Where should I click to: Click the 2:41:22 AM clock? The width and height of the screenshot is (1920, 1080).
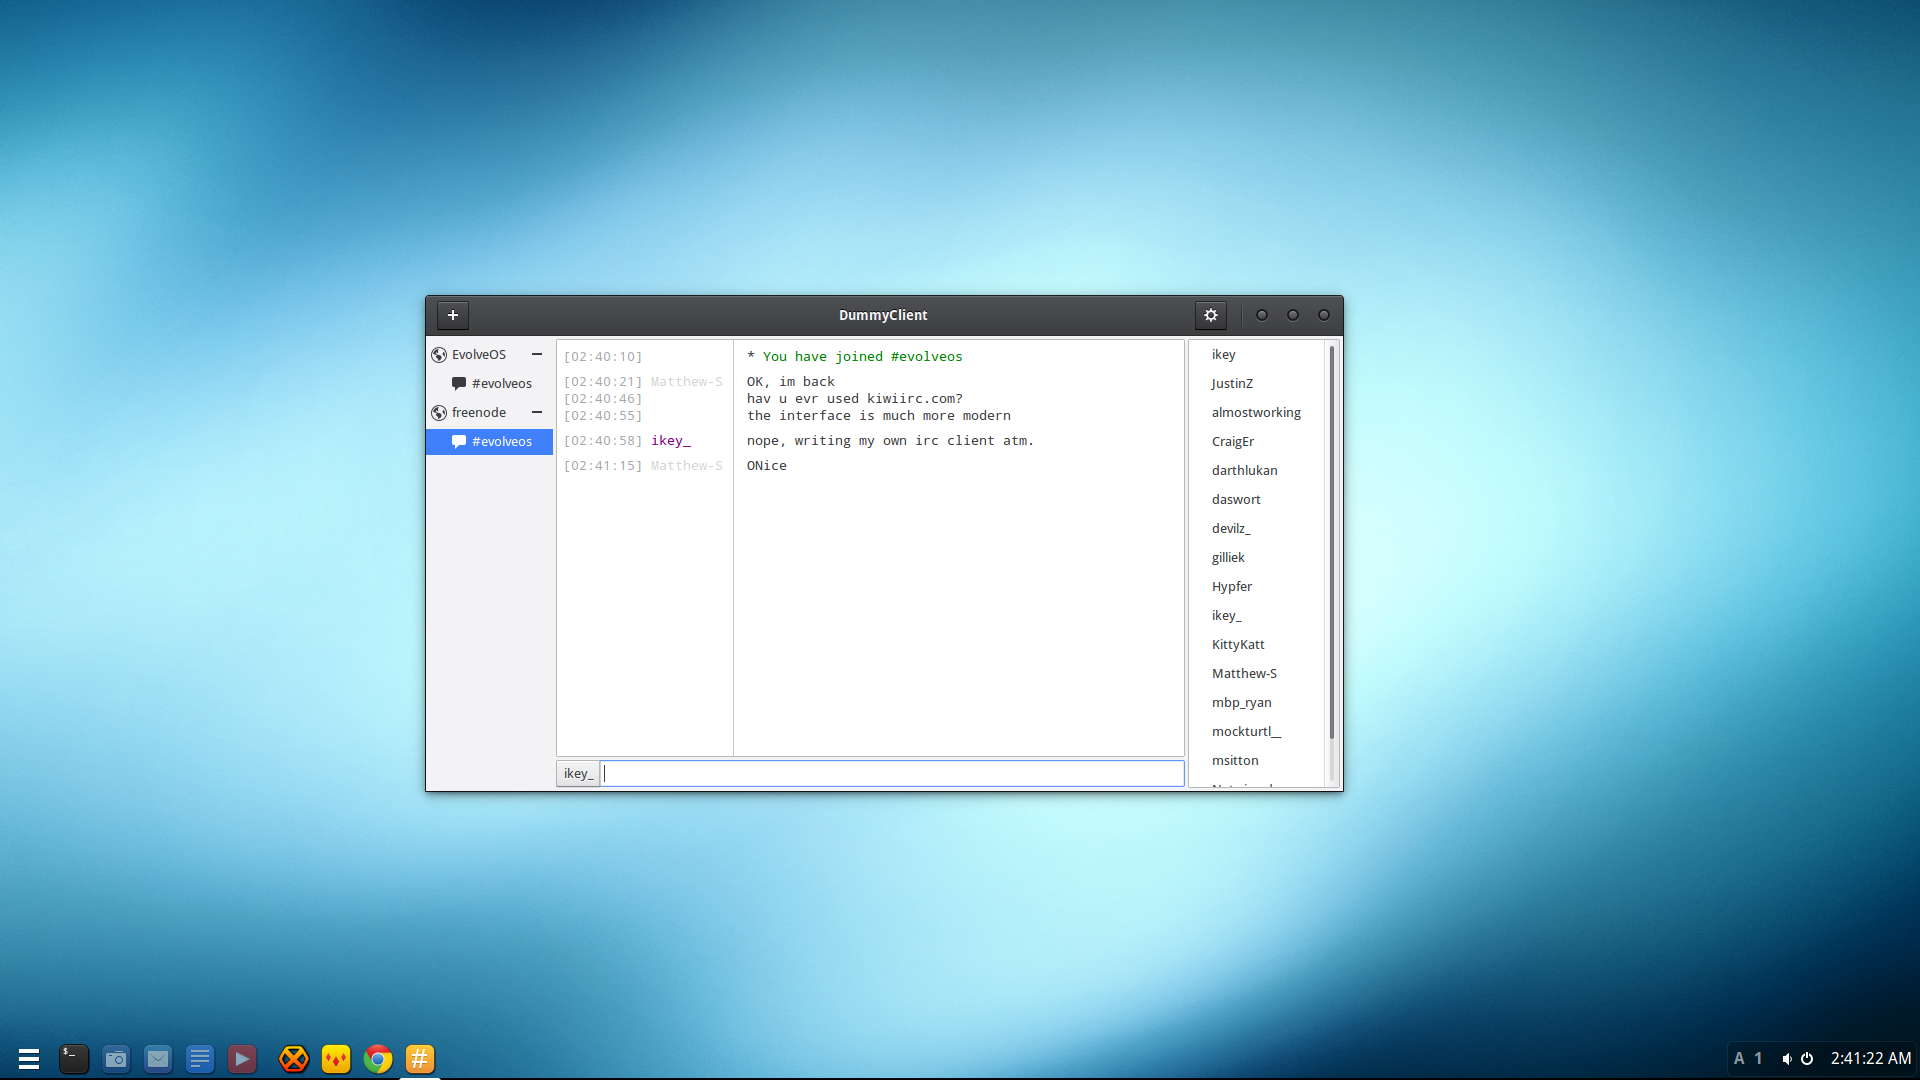click(1871, 1059)
